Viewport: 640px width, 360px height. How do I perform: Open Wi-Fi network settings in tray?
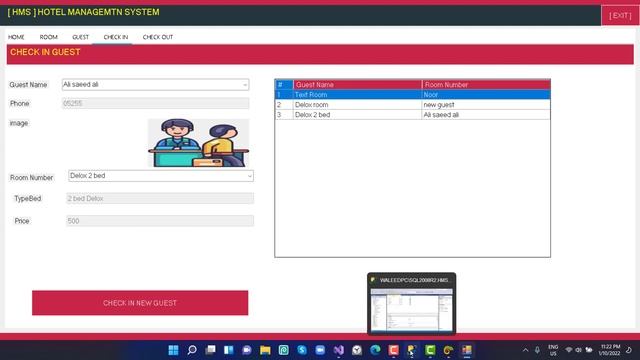point(569,350)
